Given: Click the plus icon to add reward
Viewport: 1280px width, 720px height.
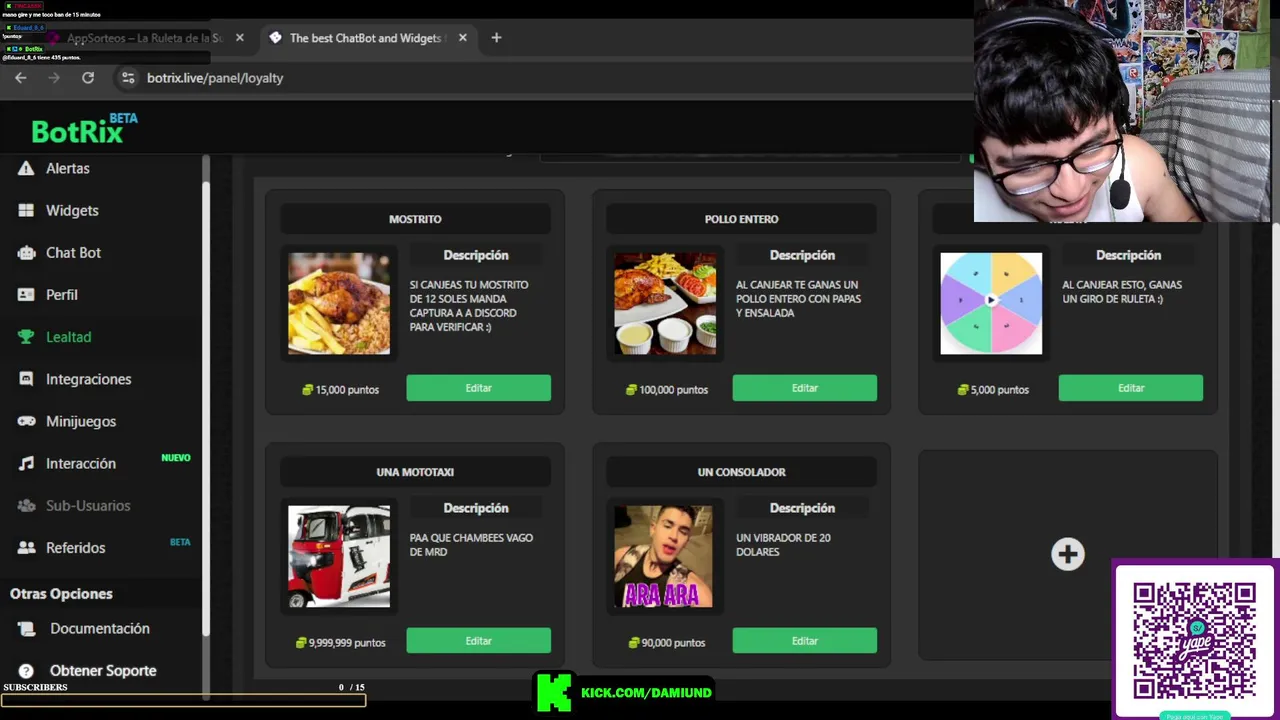Looking at the screenshot, I should pyautogui.click(x=1067, y=554).
